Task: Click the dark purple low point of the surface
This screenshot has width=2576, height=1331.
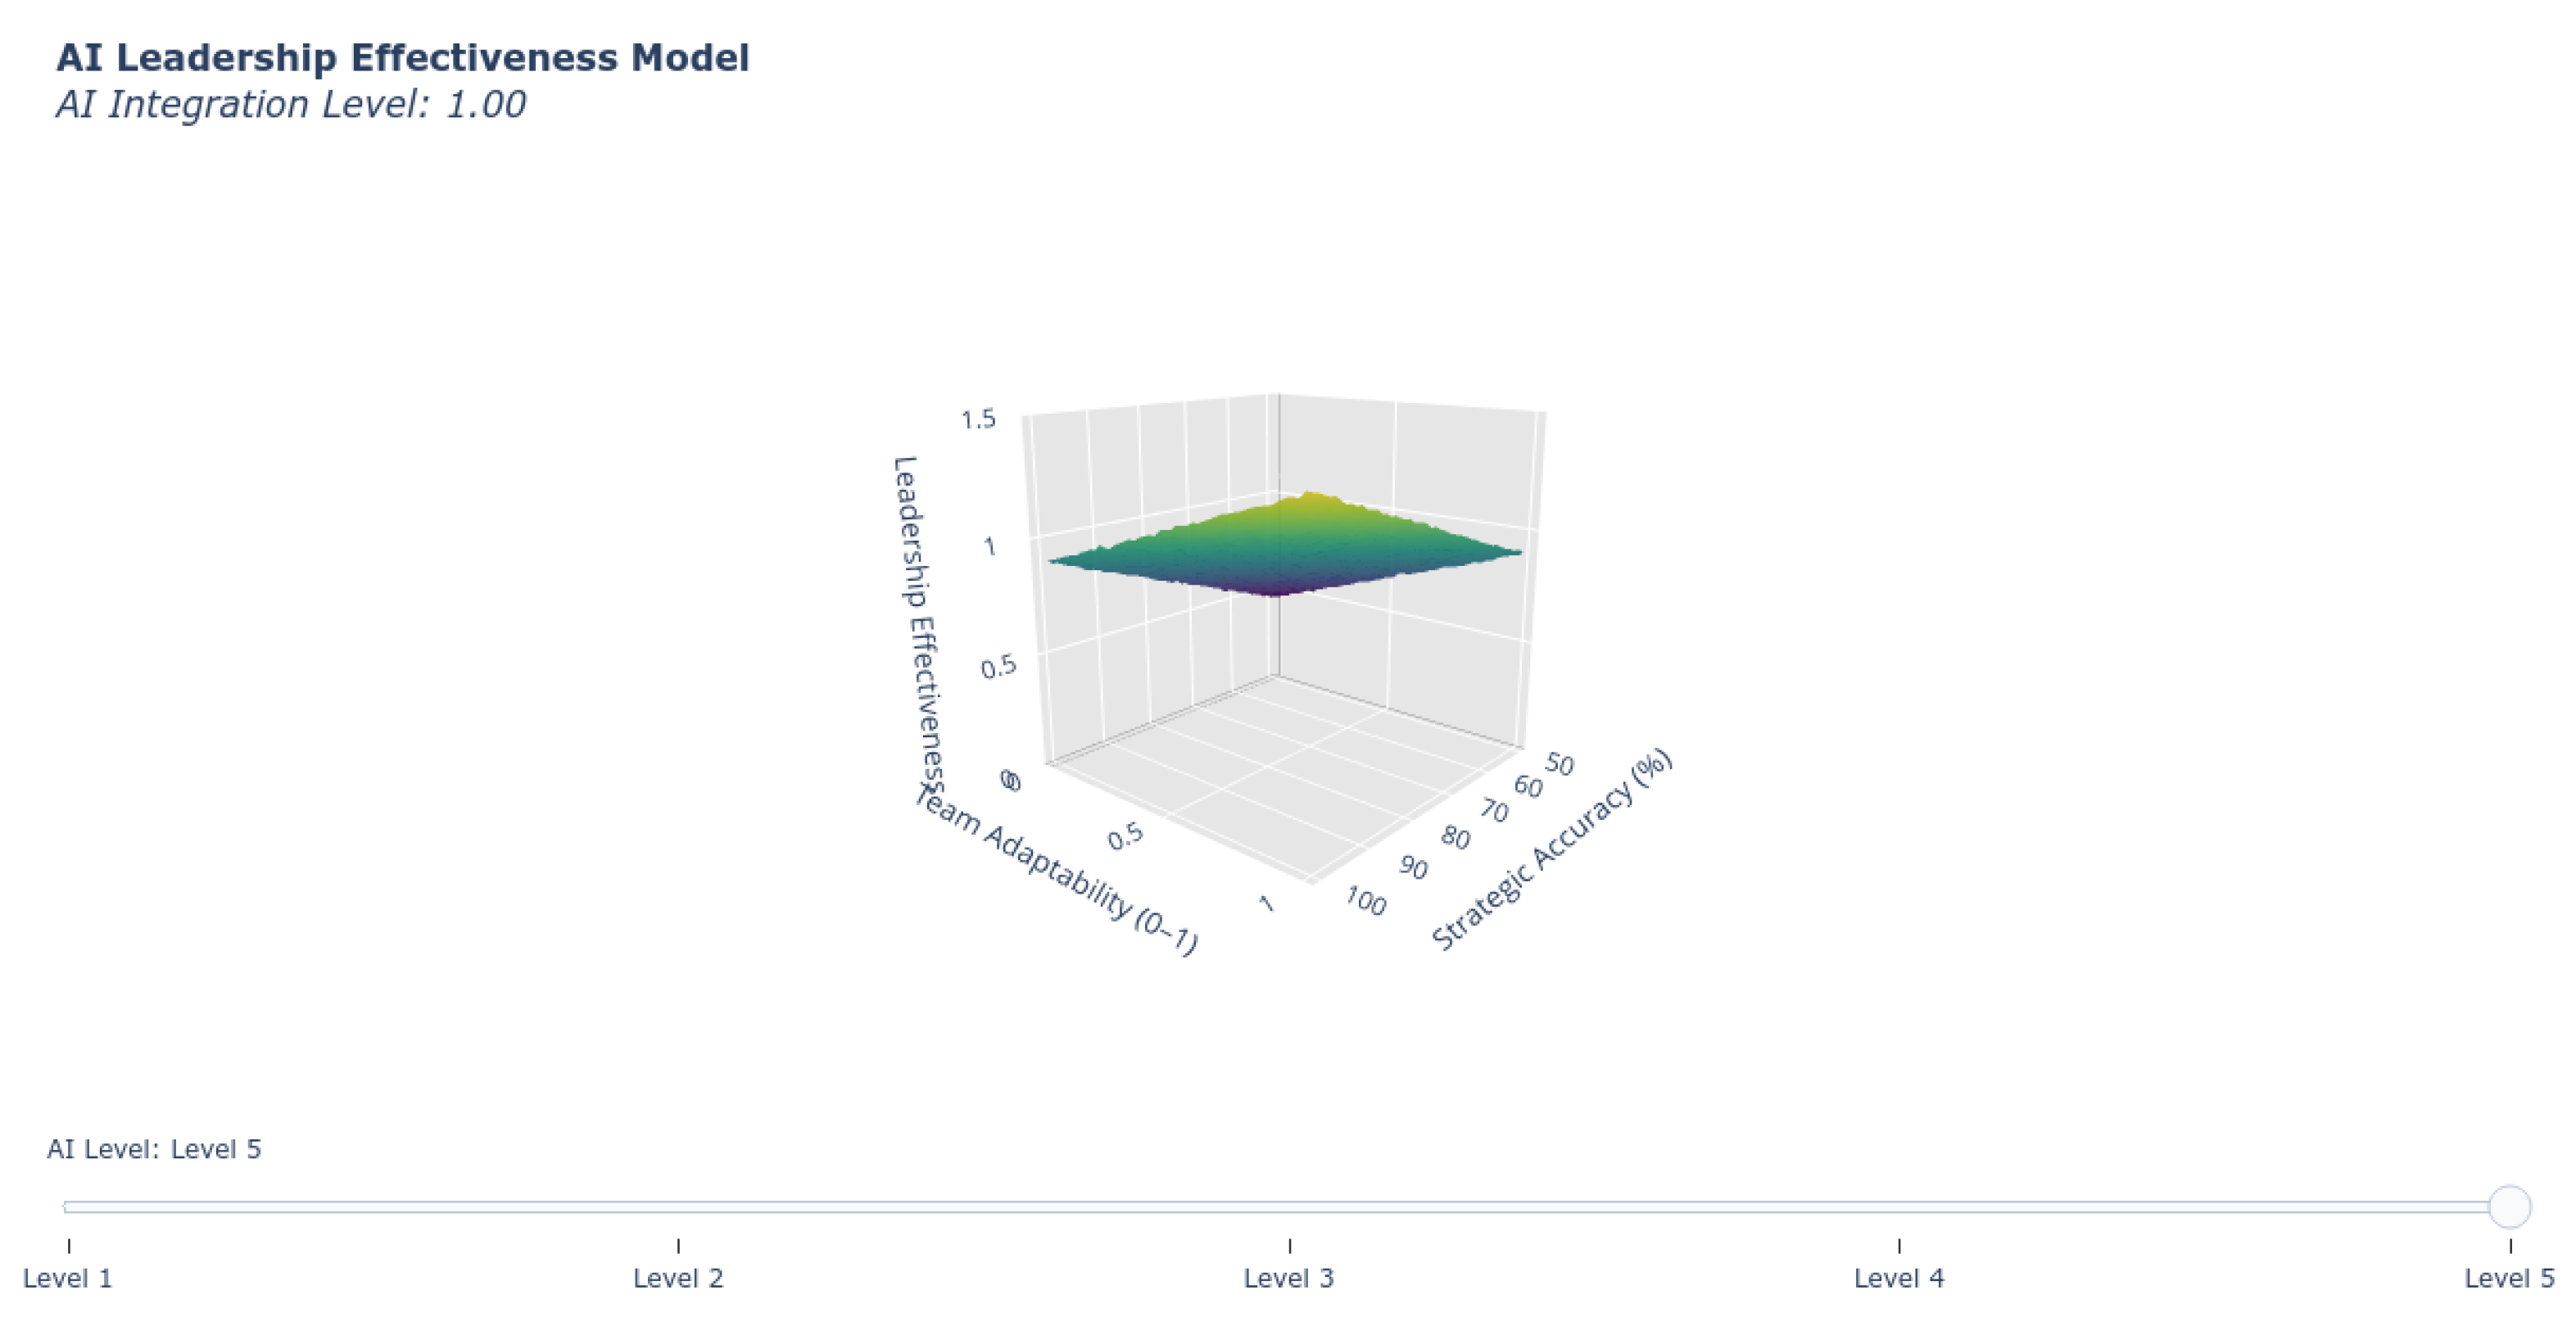Action: point(1274,589)
